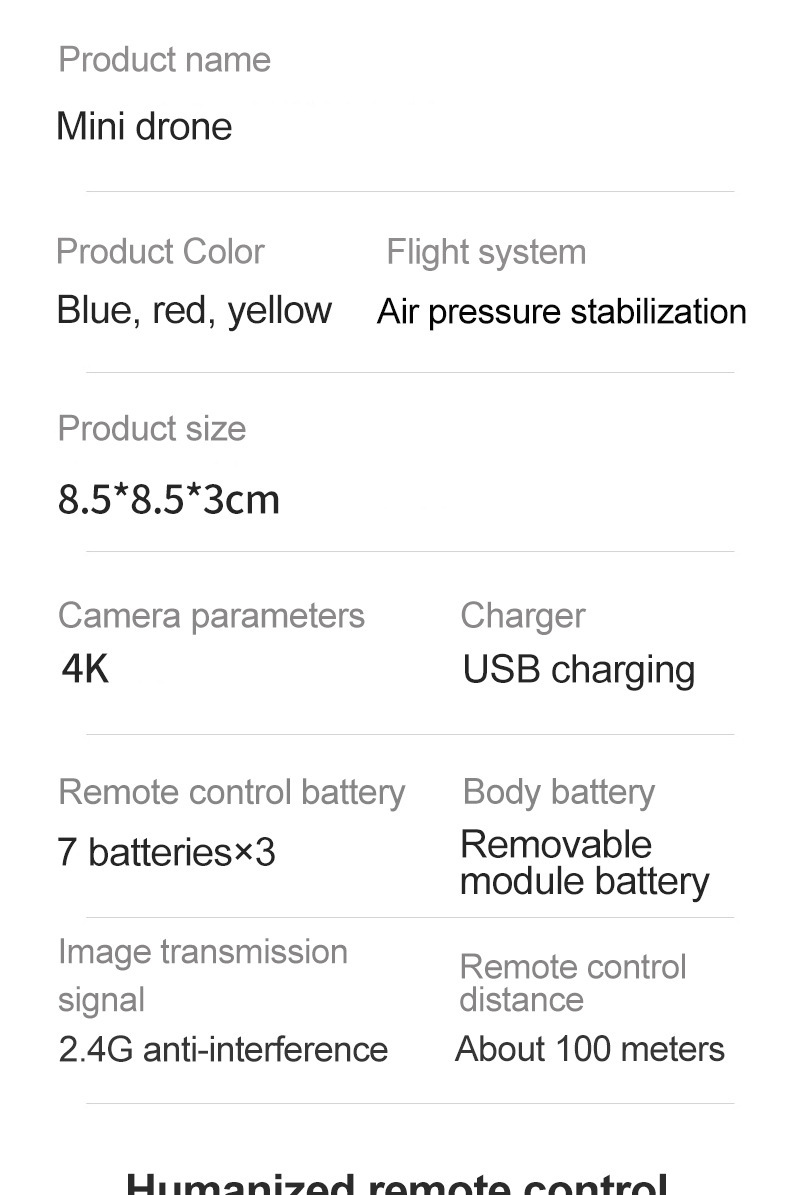Select the "USB charging" text
Screen dimensions: 790x1195
coord(578,670)
